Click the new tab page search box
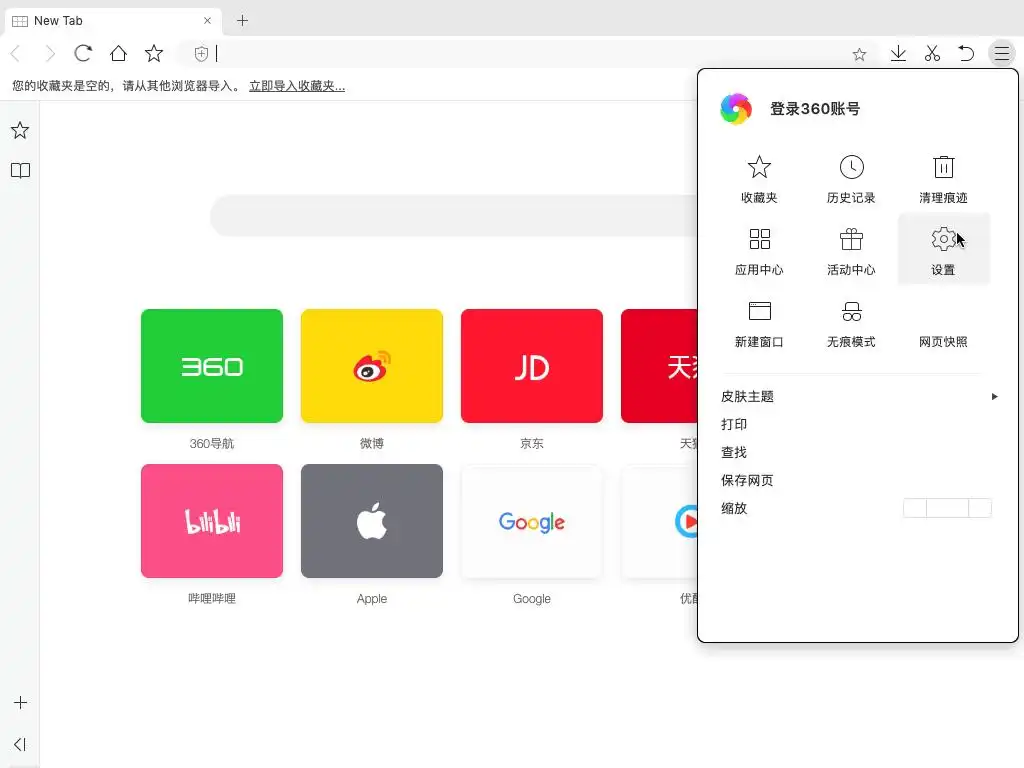 454,216
